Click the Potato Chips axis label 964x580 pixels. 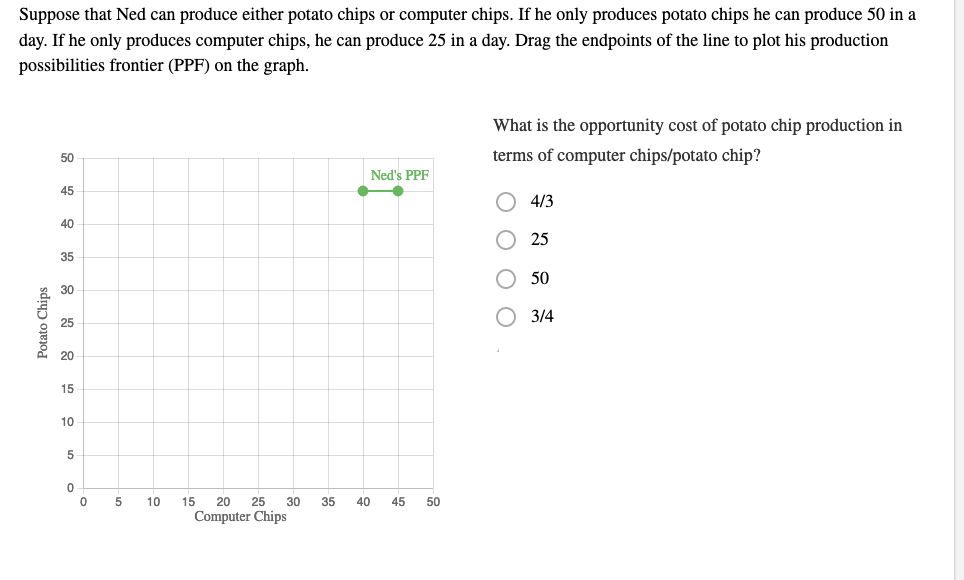[42, 320]
